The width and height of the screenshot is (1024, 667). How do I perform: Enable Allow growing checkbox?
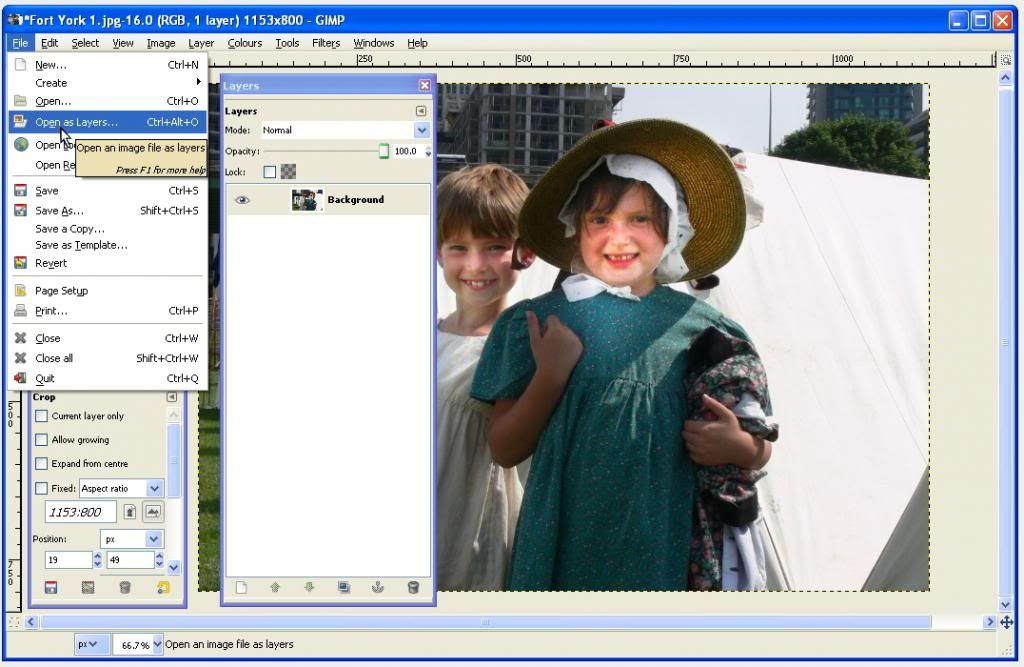pyautogui.click(x=41, y=440)
